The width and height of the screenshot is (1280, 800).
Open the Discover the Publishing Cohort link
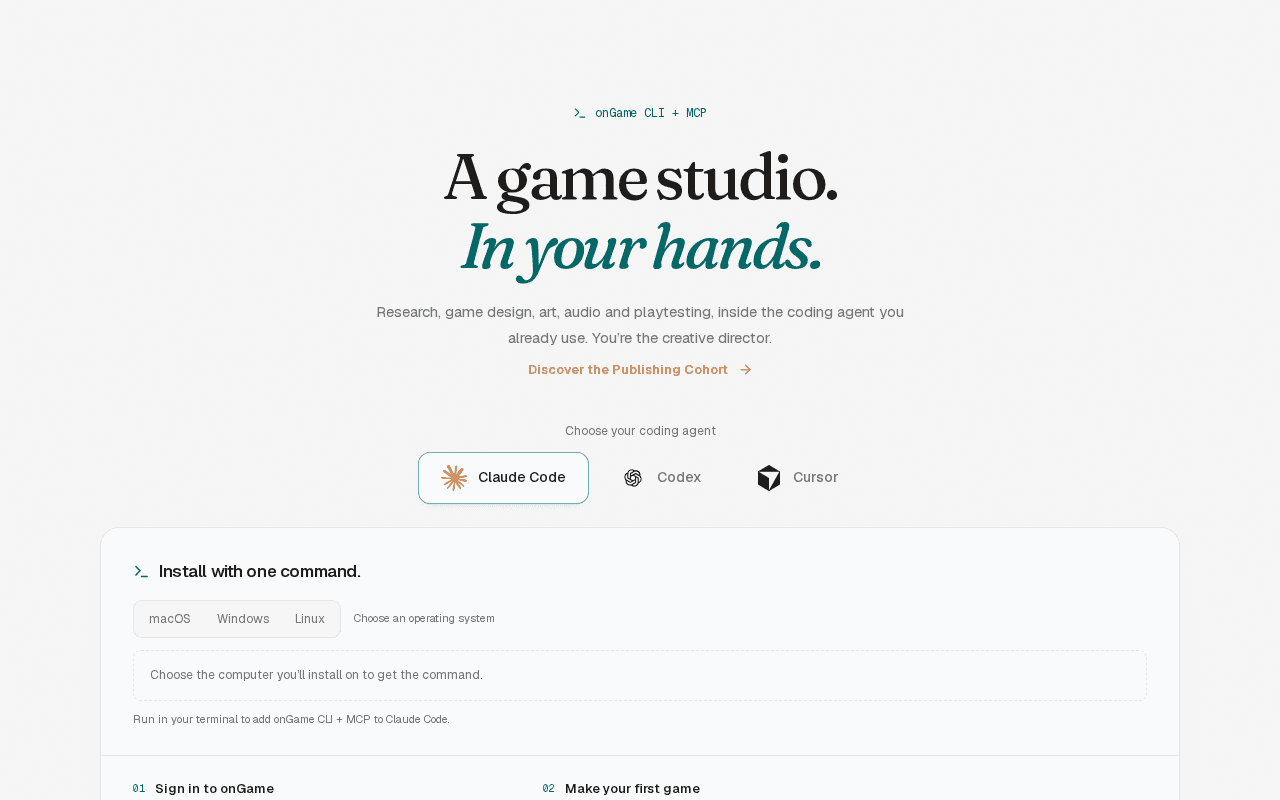[640, 370]
